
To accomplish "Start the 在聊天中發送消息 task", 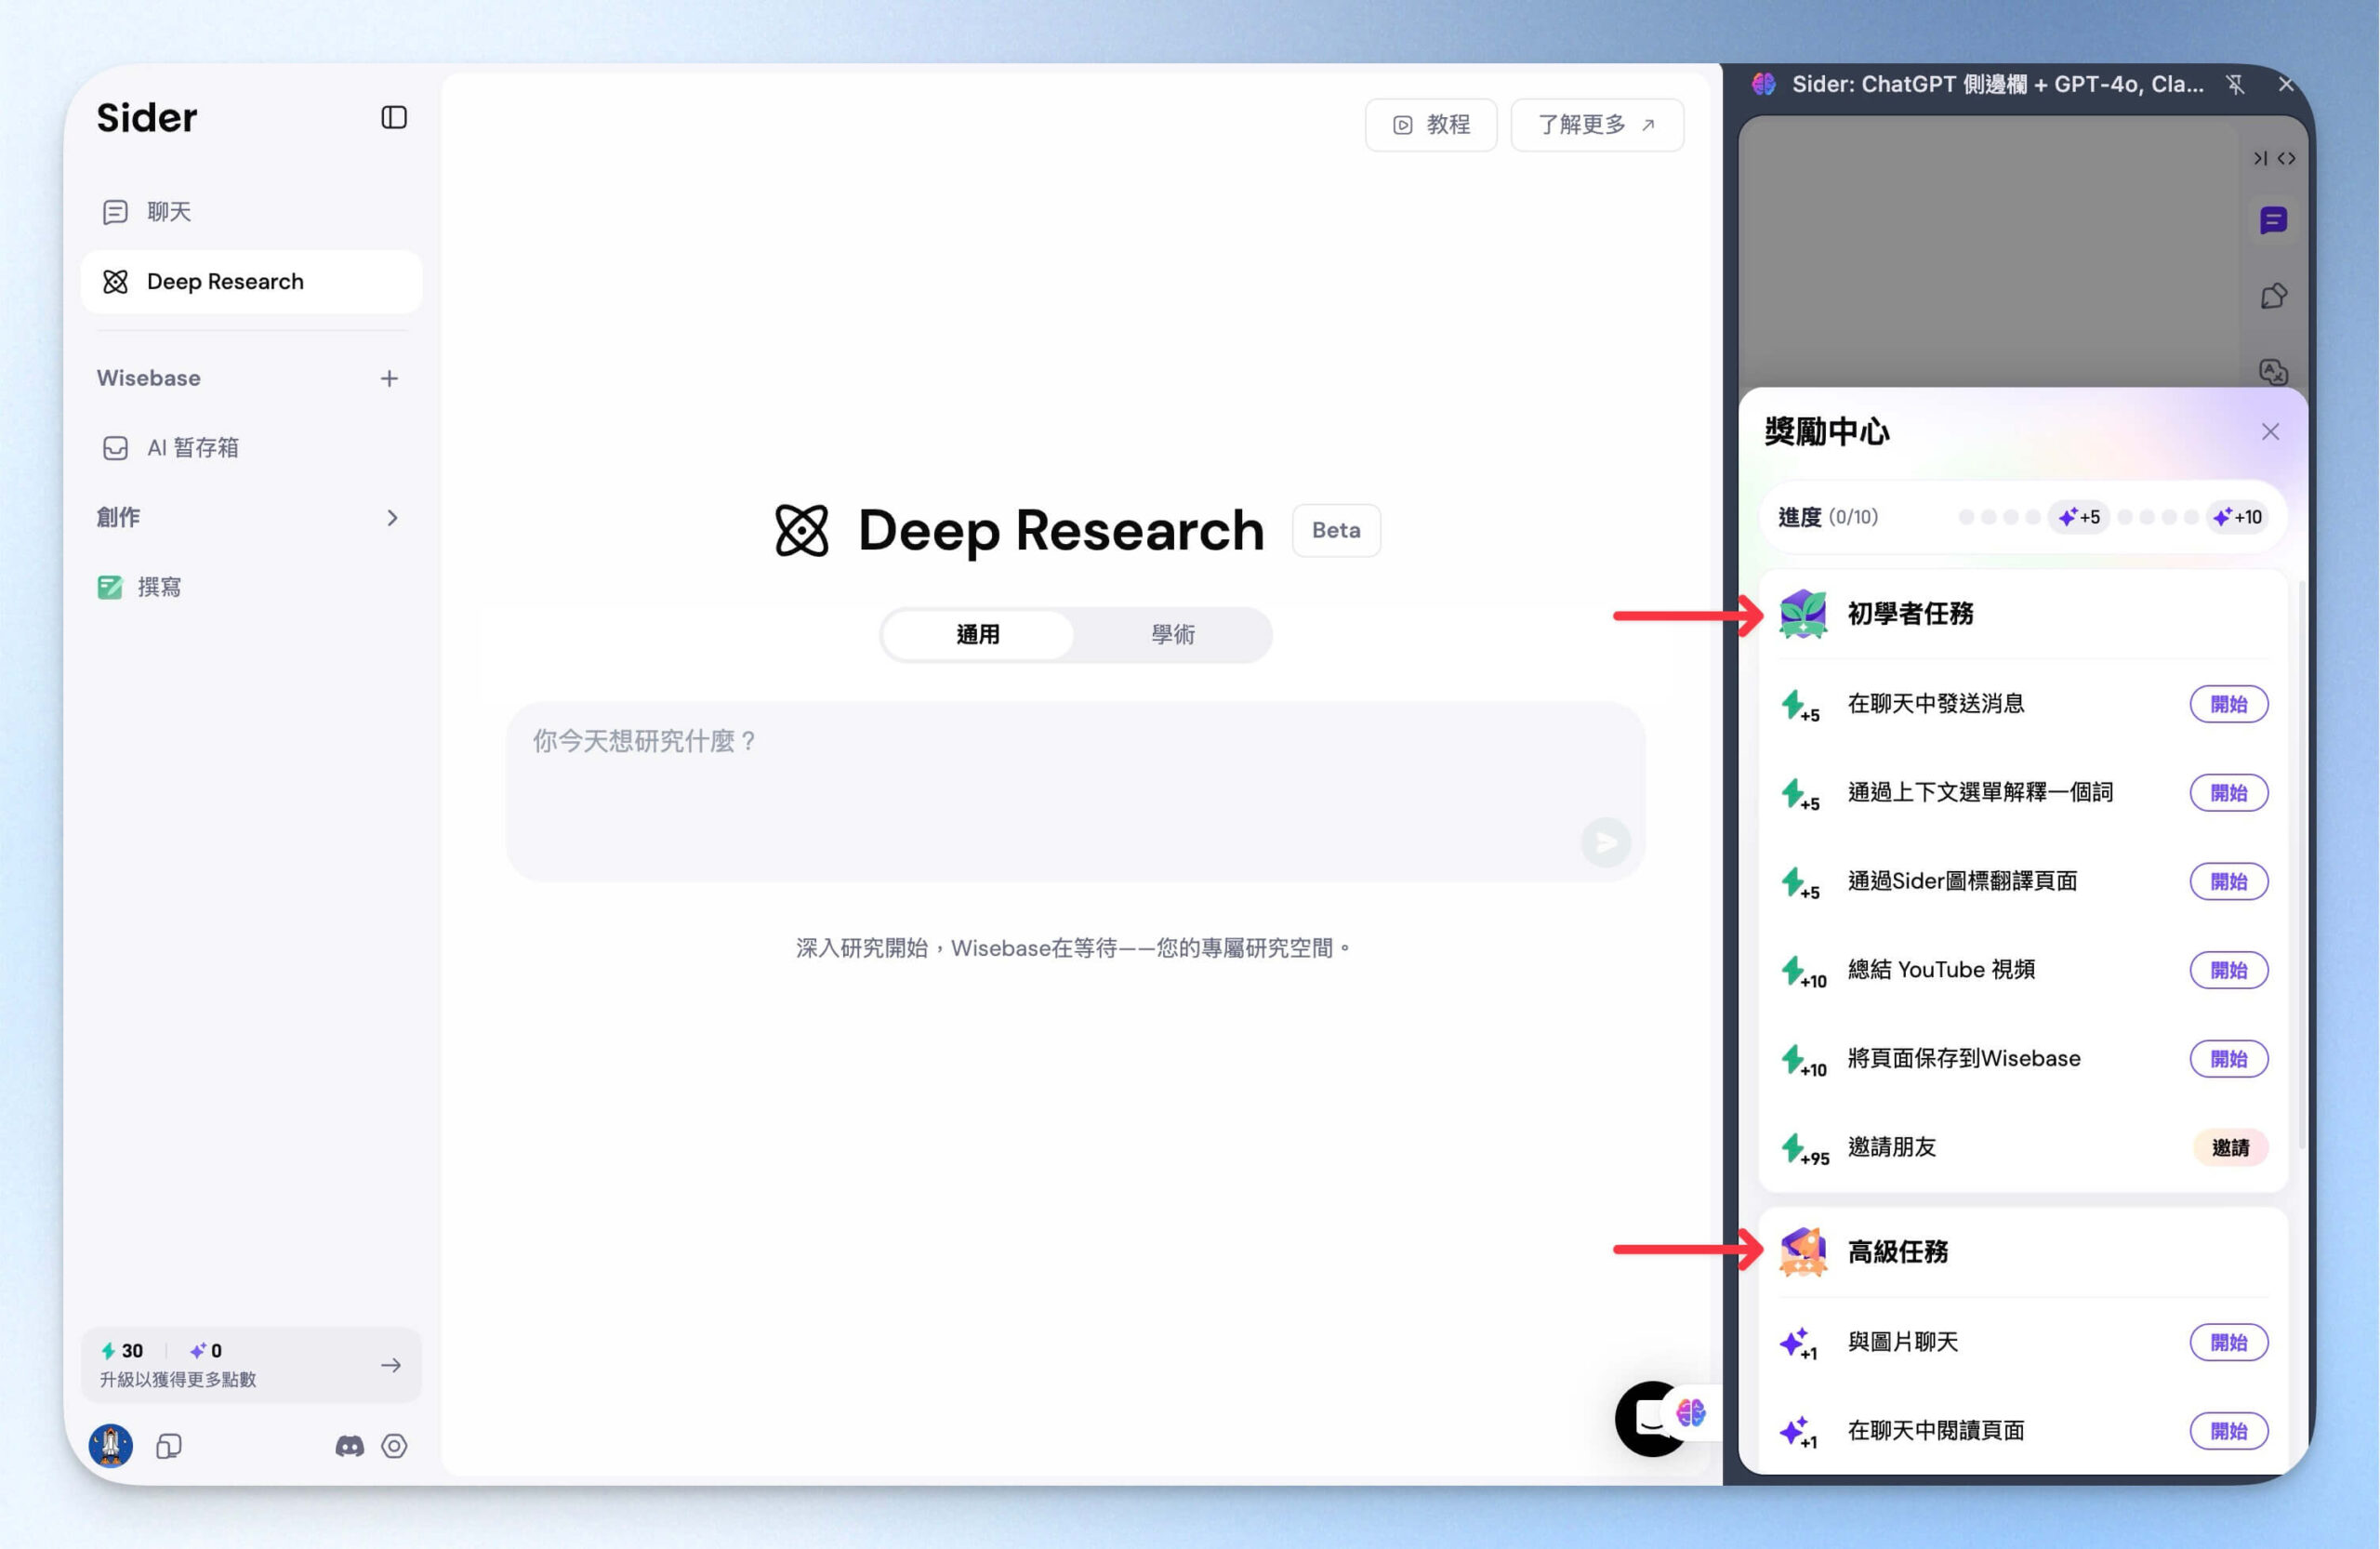I will pyautogui.click(x=2228, y=704).
